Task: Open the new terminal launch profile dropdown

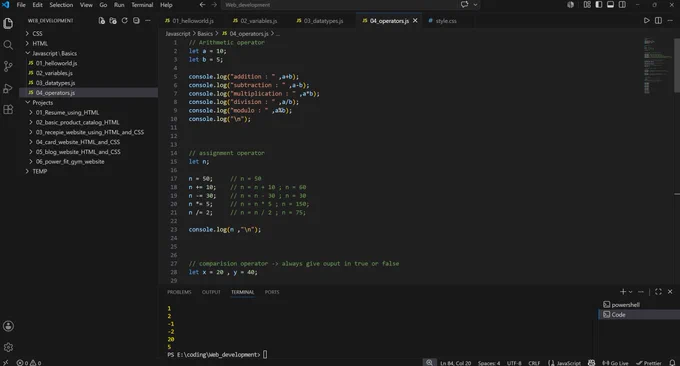Action: (631, 292)
